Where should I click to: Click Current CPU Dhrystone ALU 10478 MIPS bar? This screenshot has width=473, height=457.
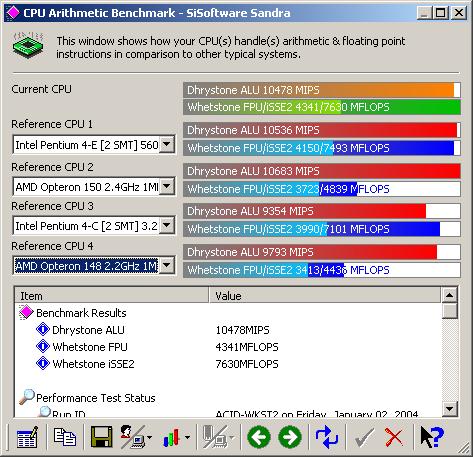coord(322,90)
